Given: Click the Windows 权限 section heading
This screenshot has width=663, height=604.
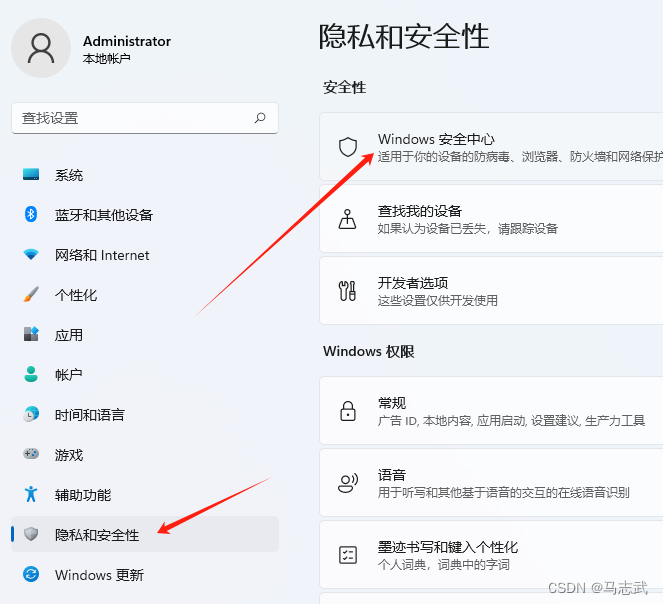Looking at the screenshot, I should tap(368, 351).
